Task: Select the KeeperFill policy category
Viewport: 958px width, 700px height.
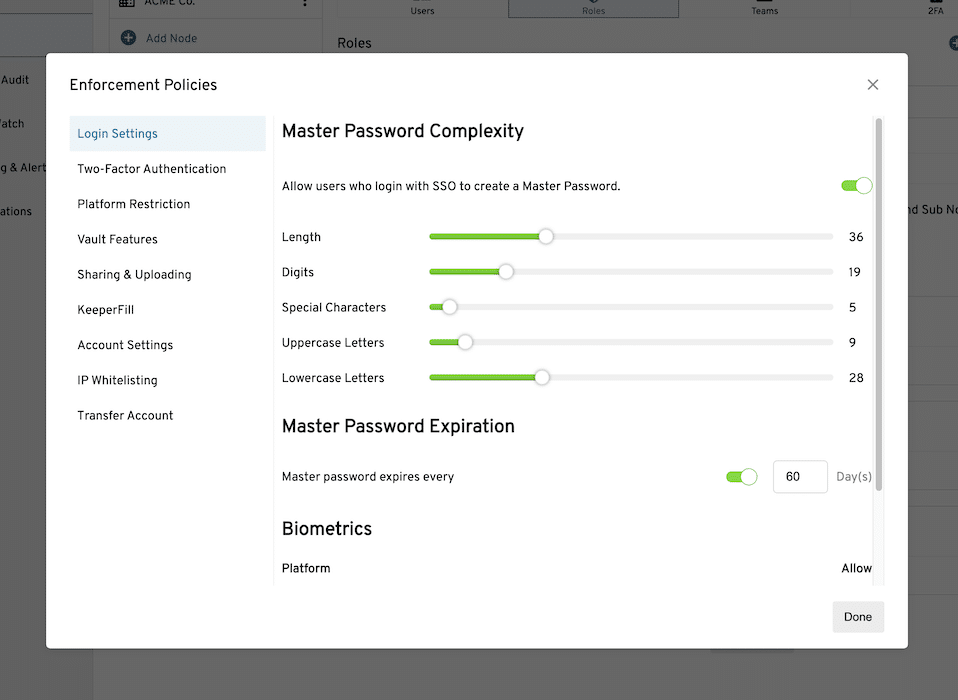Action: 106,310
